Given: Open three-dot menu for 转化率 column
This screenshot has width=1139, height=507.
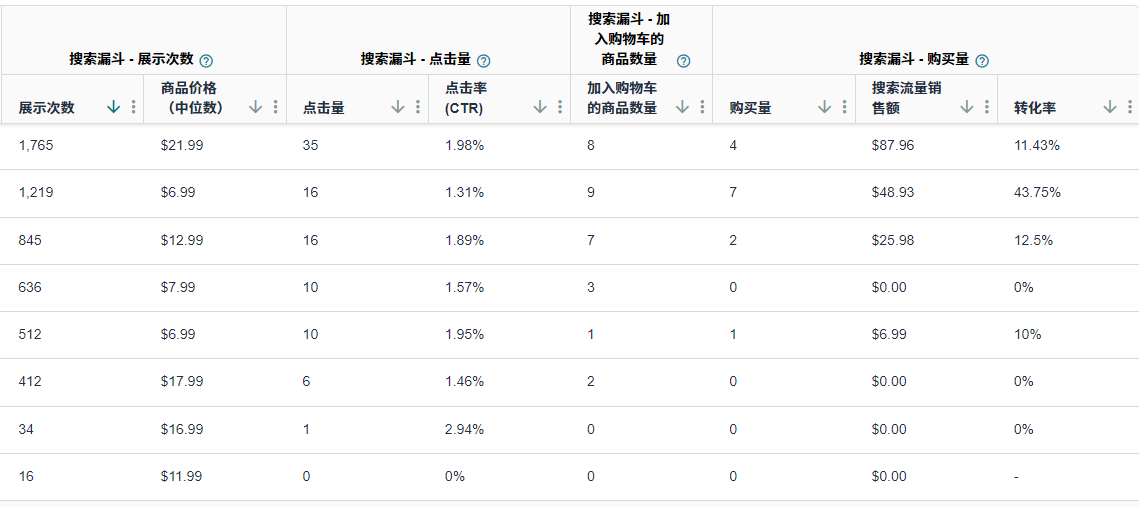Looking at the screenshot, I should pos(1130,107).
